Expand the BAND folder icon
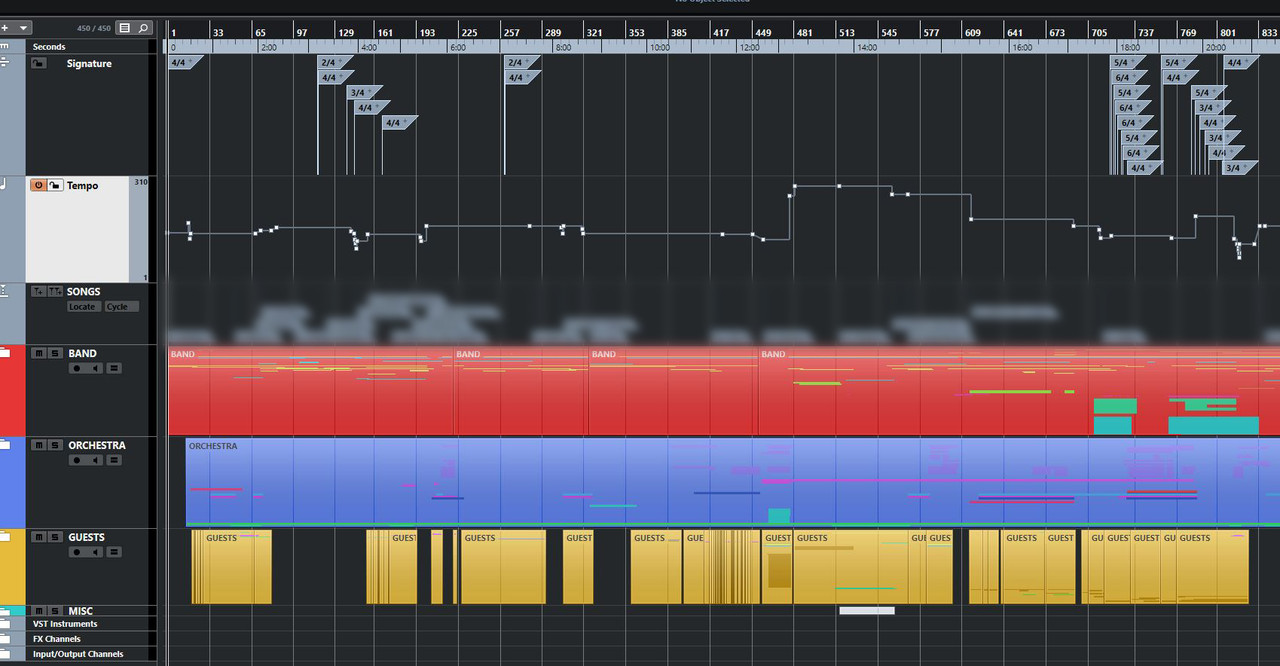Viewport: 1280px width, 666px height. [5, 352]
